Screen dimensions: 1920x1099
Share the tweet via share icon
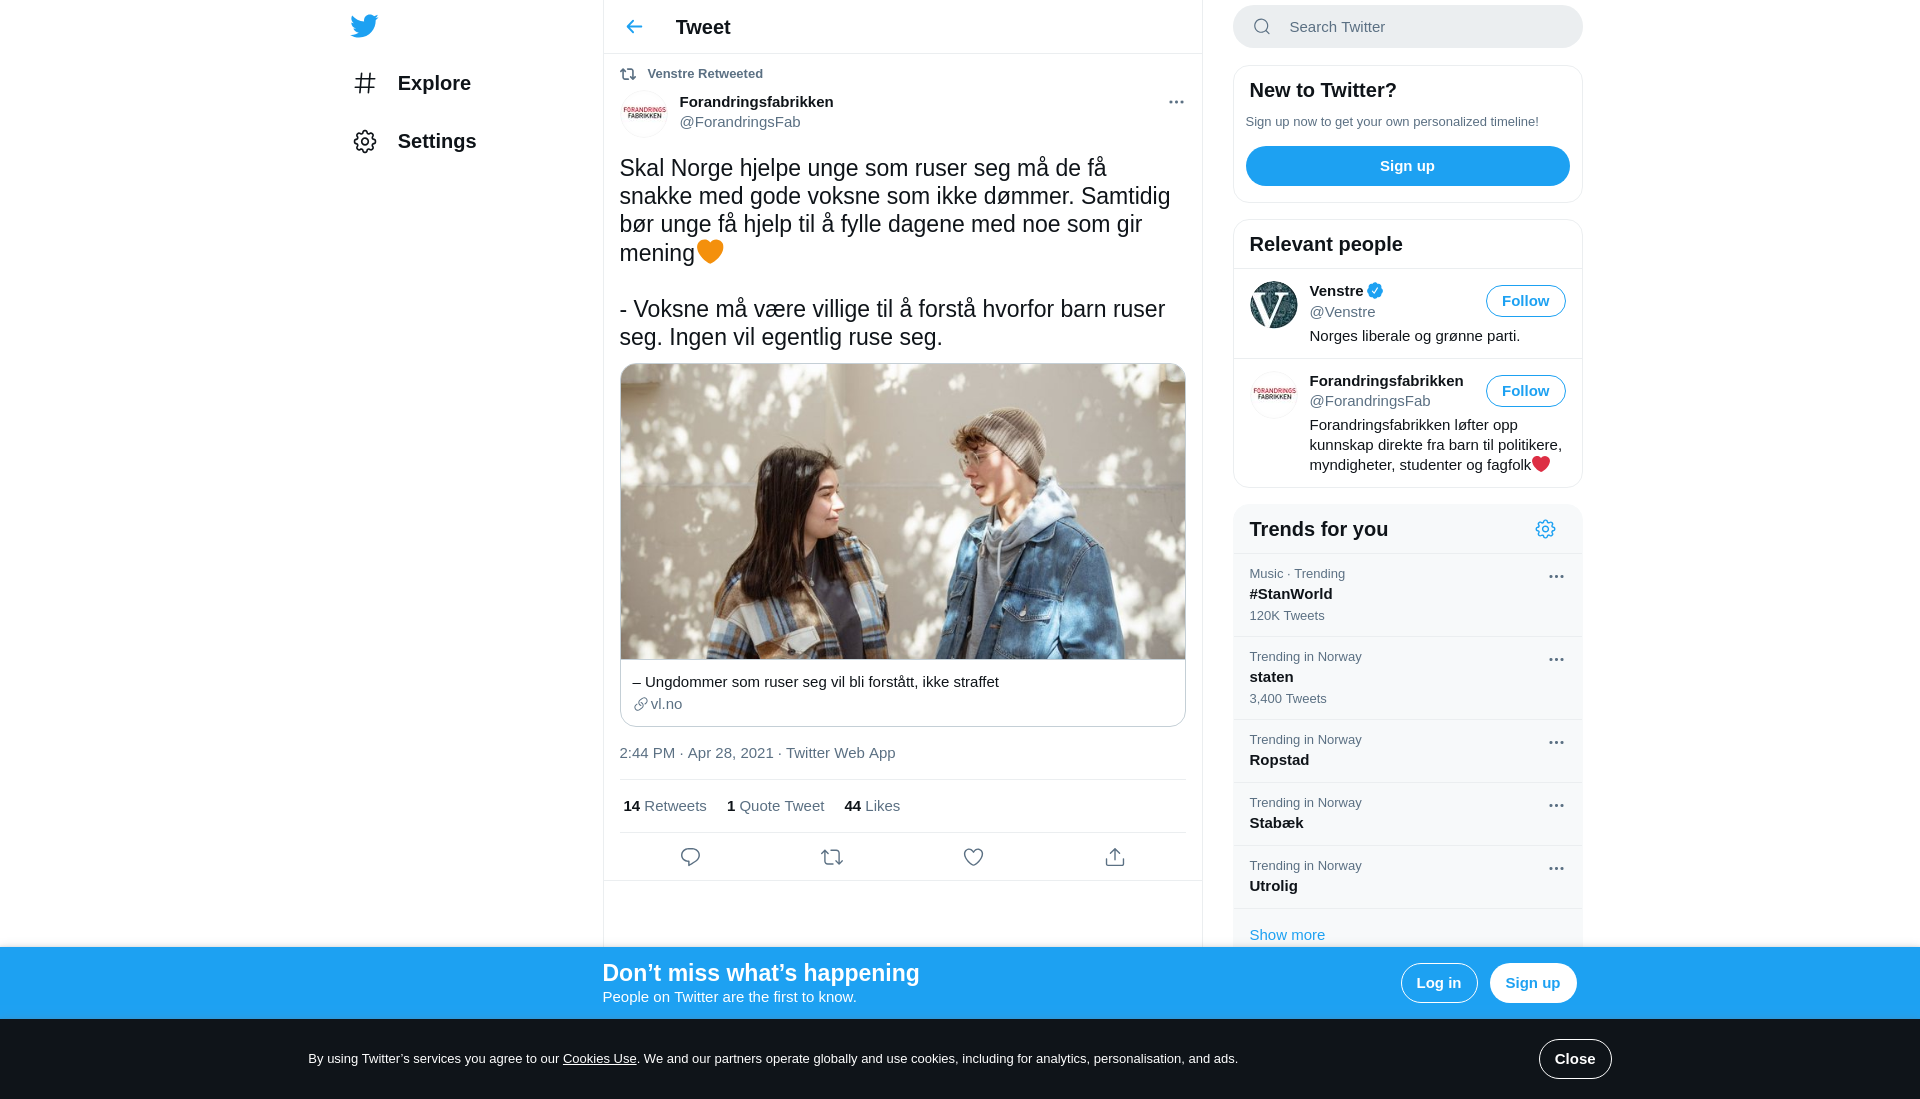(x=1115, y=857)
